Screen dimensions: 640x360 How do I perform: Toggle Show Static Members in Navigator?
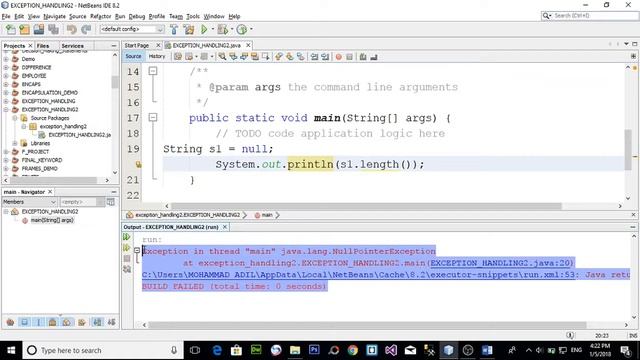point(39,322)
